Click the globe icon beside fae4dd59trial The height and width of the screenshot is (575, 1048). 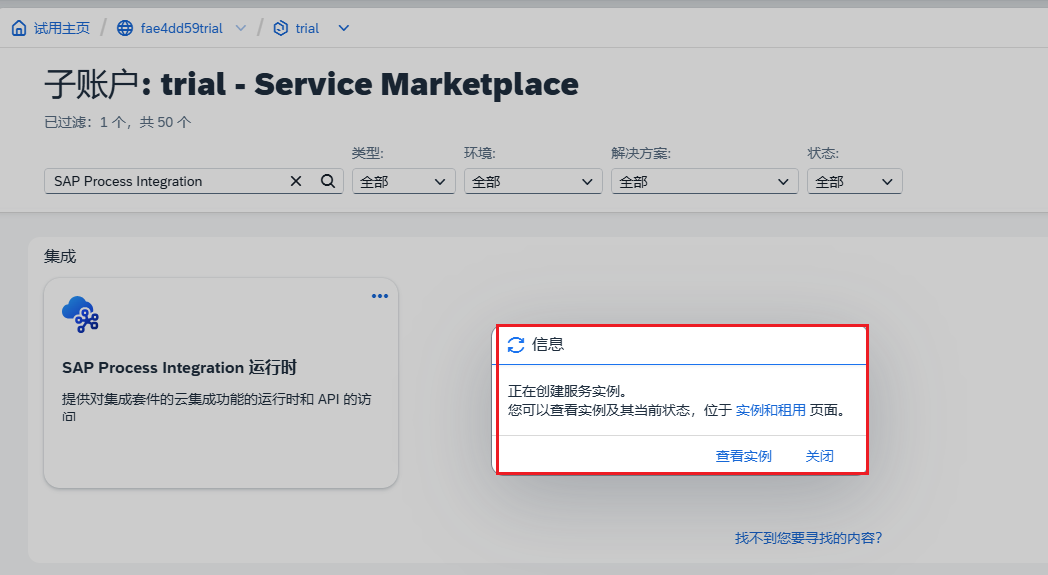coord(125,28)
